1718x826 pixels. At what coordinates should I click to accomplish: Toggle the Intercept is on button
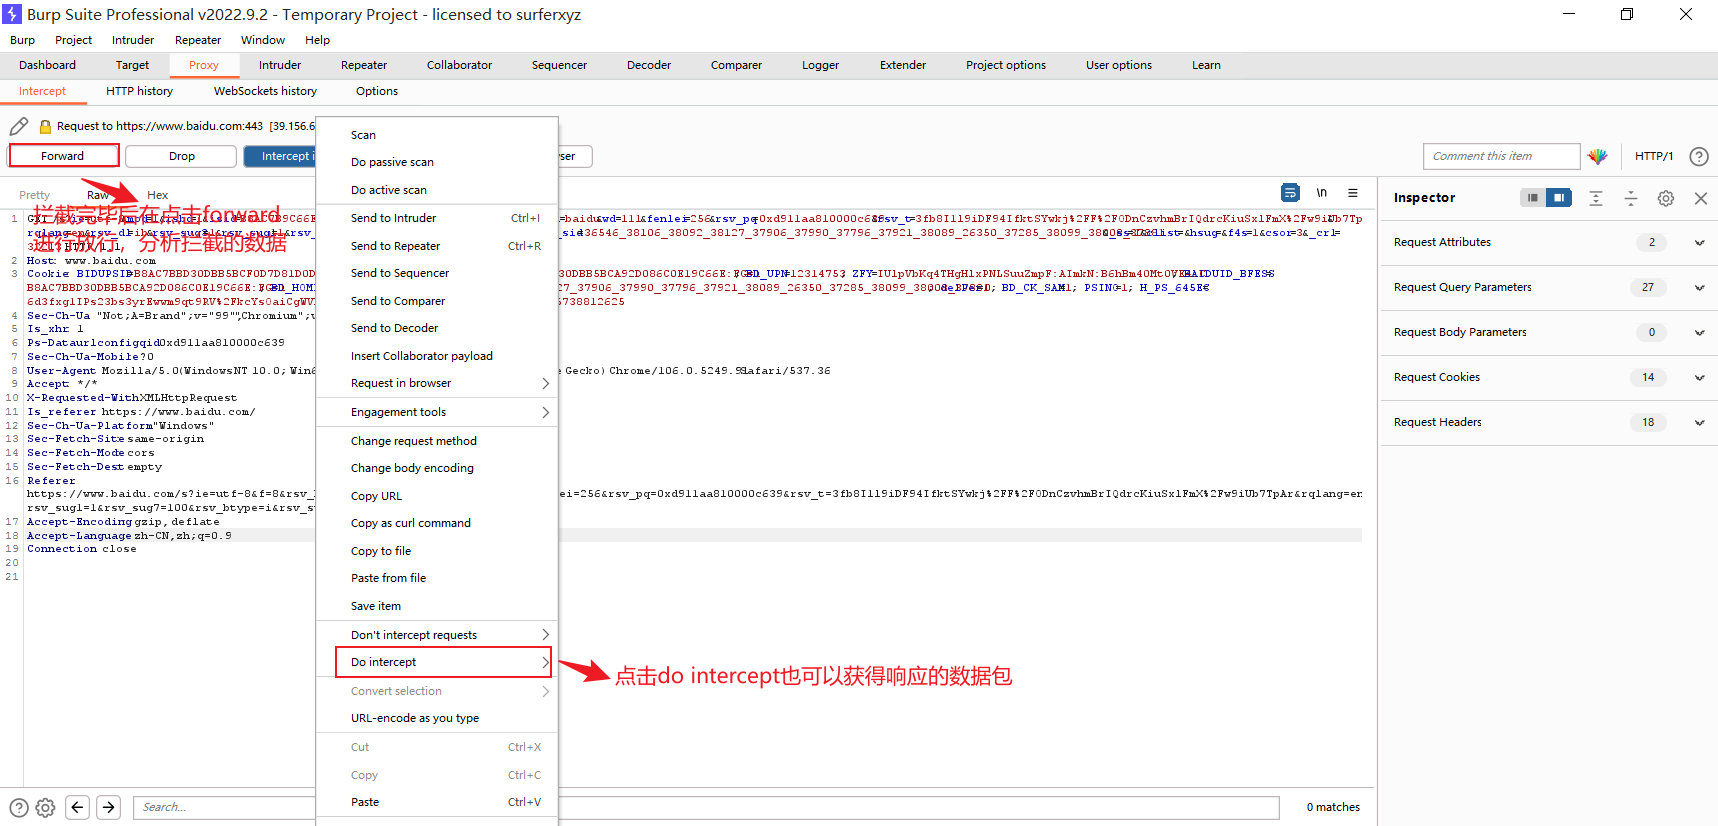pos(280,156)
